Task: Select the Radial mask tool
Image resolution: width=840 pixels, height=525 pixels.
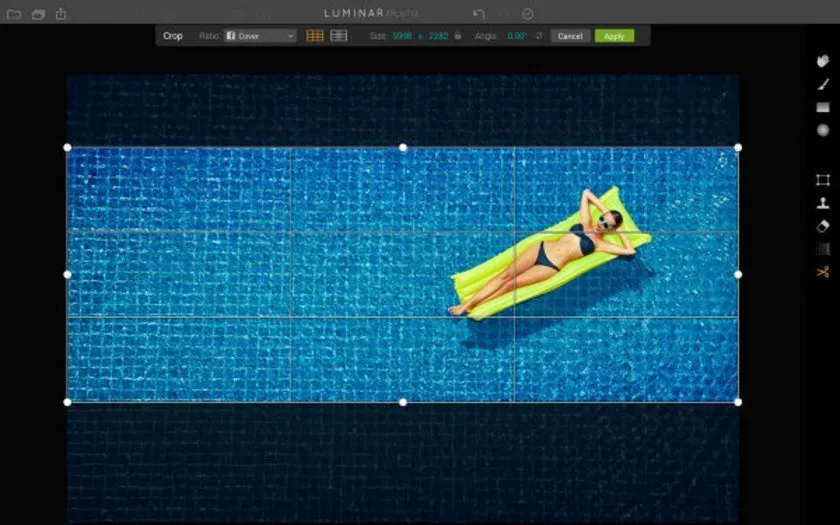Action: tap(822, 130)
